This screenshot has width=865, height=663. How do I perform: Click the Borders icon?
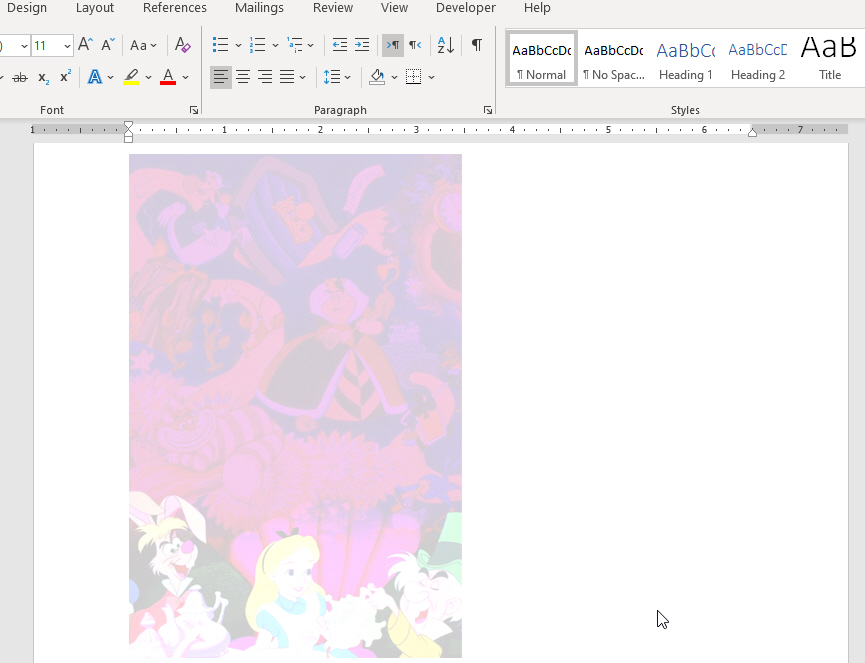click(x=414, y=77)
